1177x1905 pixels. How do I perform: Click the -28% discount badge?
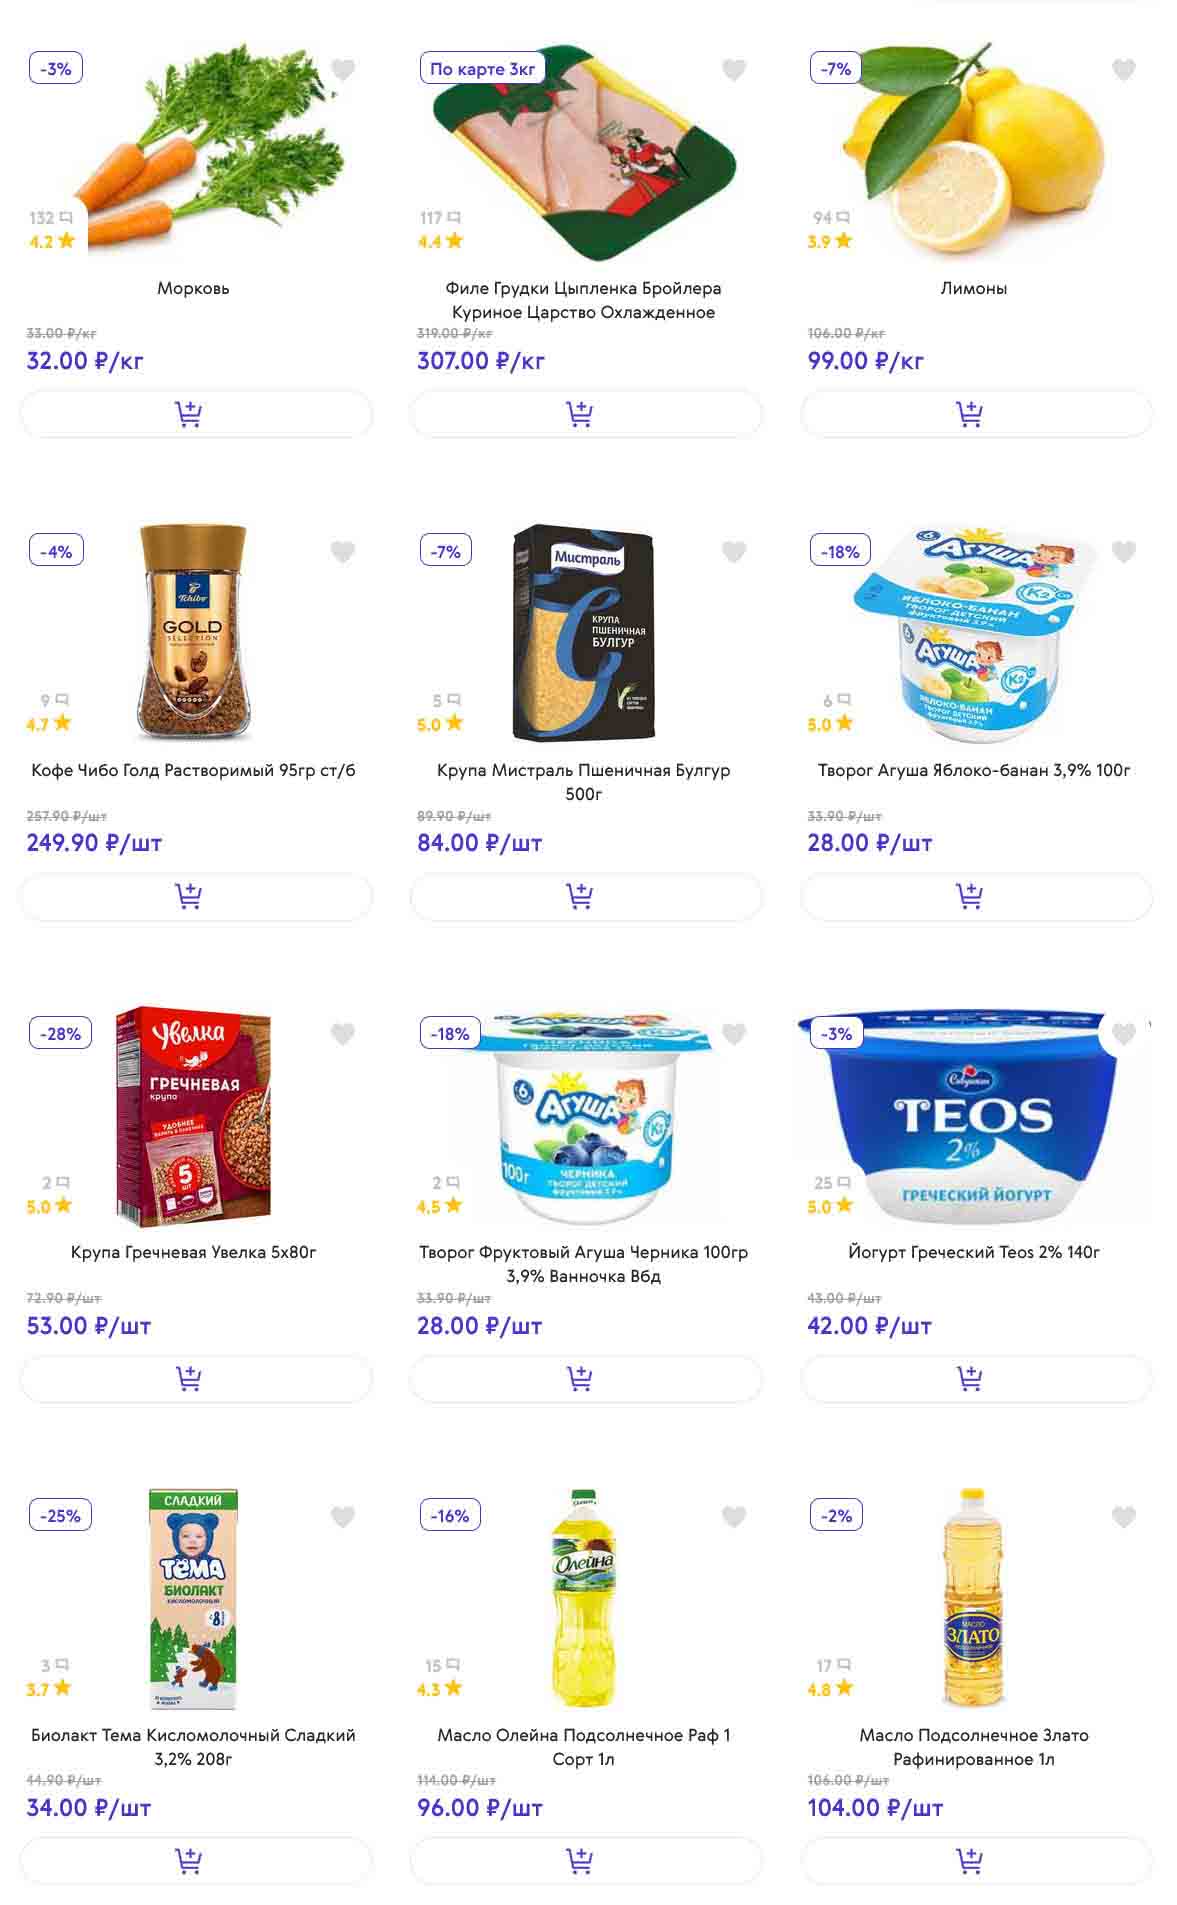[61, 1034]
